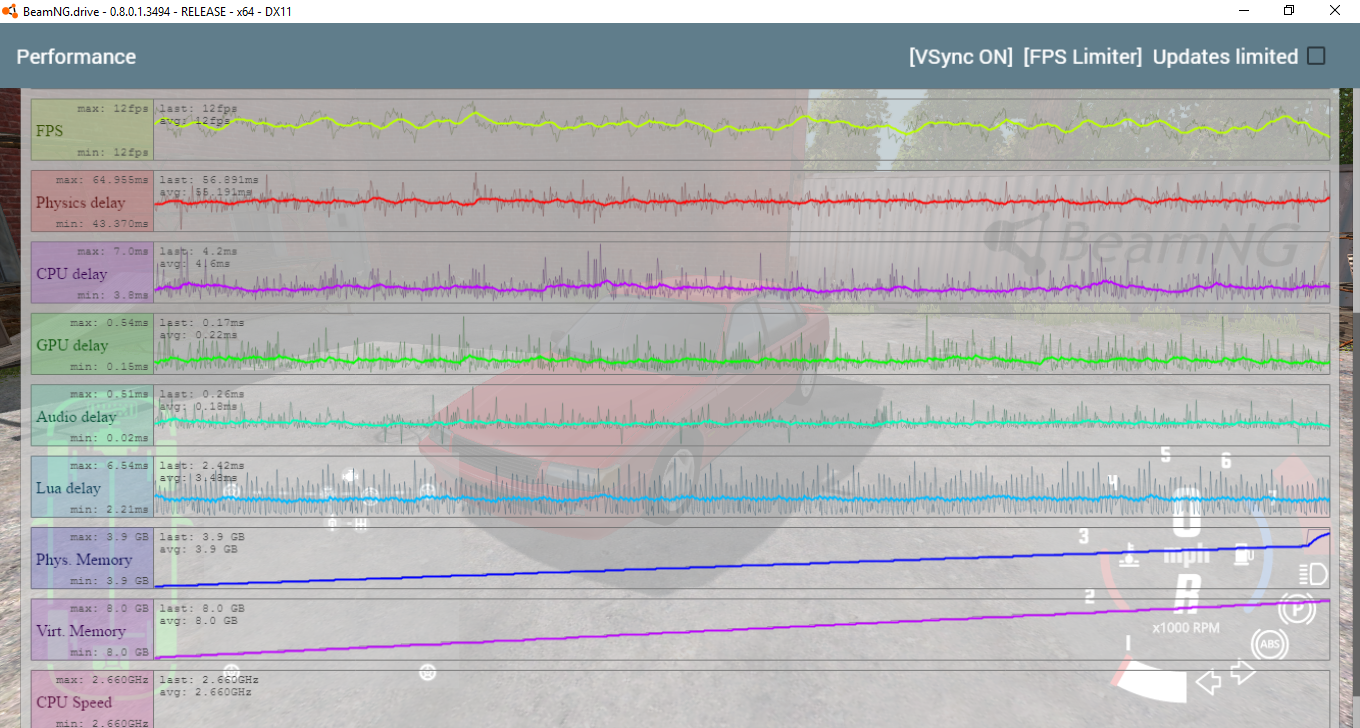
Task: Select the Physics delay label
Action: click(81, 203)
